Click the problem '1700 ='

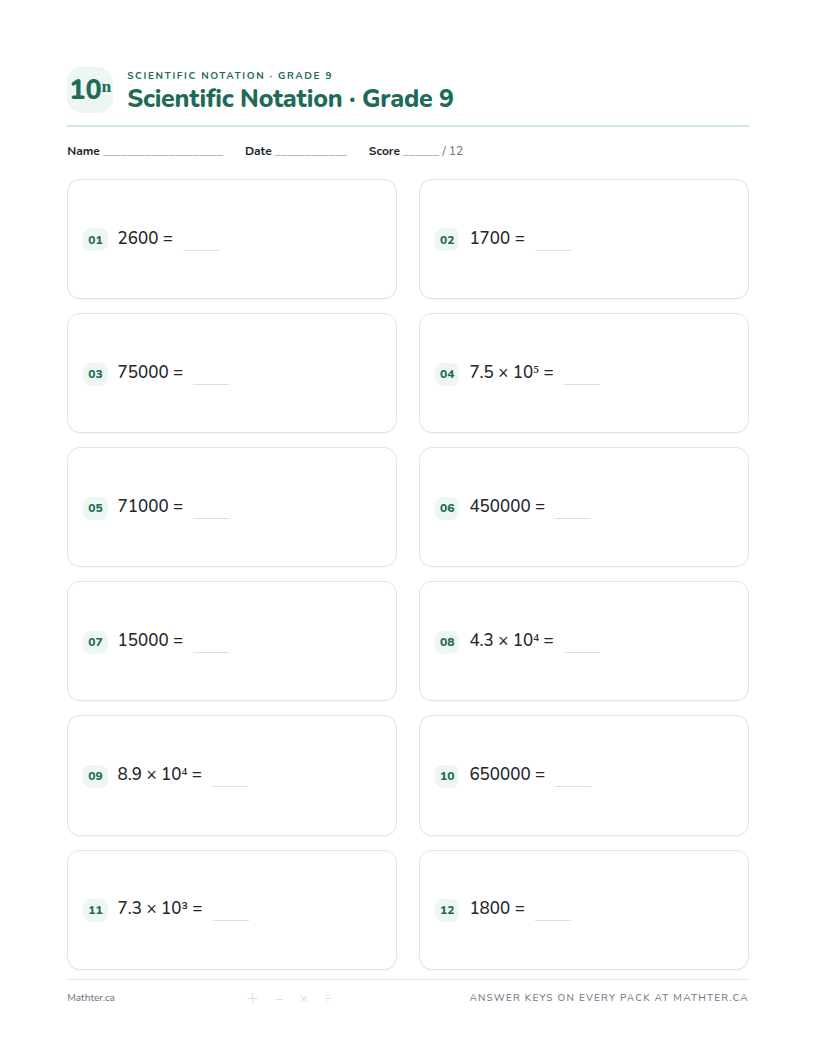pos(497,238)
